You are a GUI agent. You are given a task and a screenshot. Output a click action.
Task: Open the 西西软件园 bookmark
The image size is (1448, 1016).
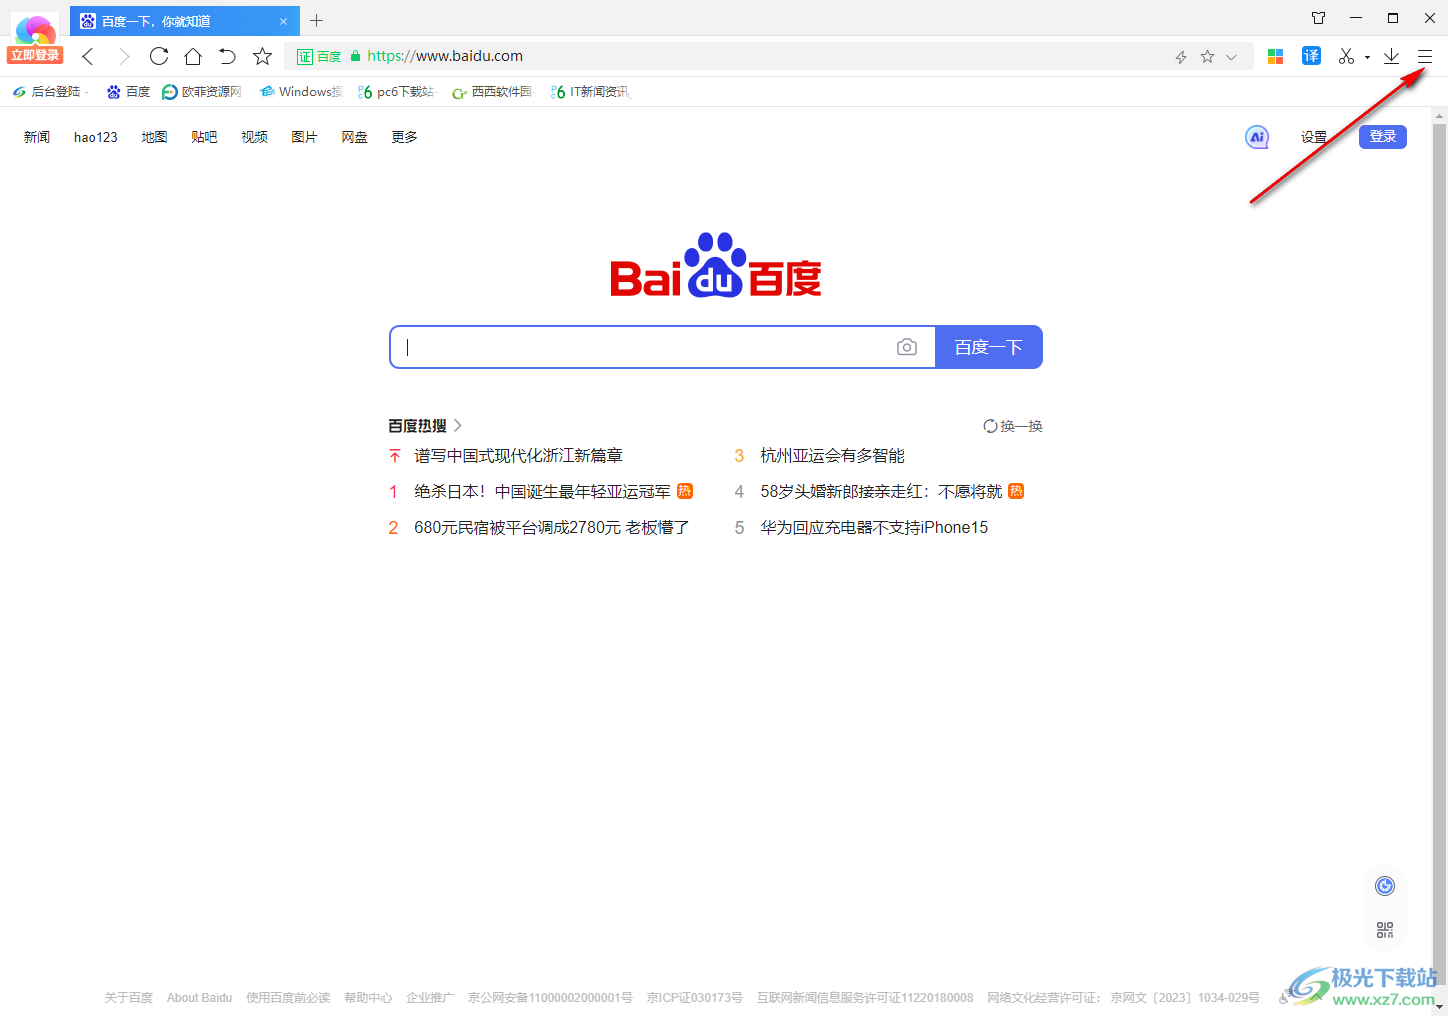pyautogui.click(x=493, y=91)
